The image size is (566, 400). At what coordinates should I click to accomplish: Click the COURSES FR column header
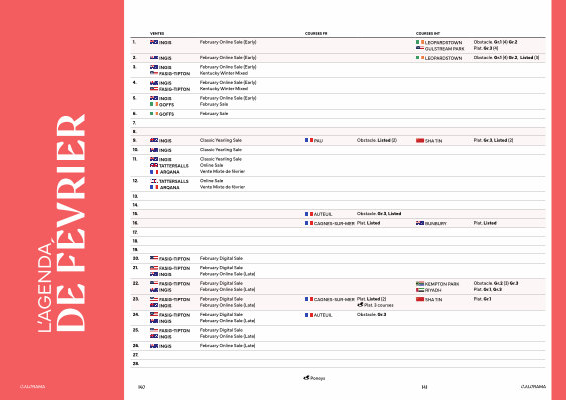[316, 34]
